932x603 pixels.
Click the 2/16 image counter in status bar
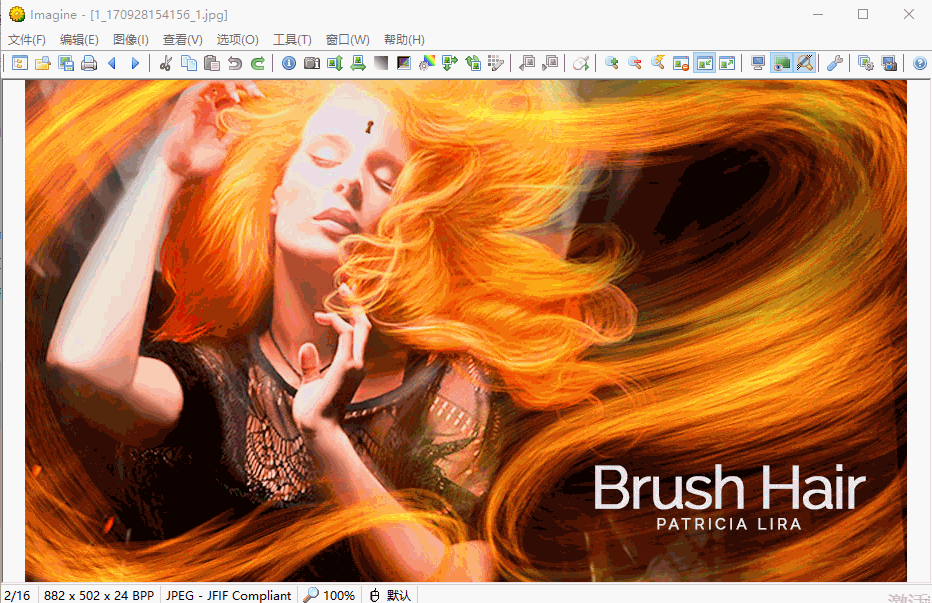coord(17,595)
